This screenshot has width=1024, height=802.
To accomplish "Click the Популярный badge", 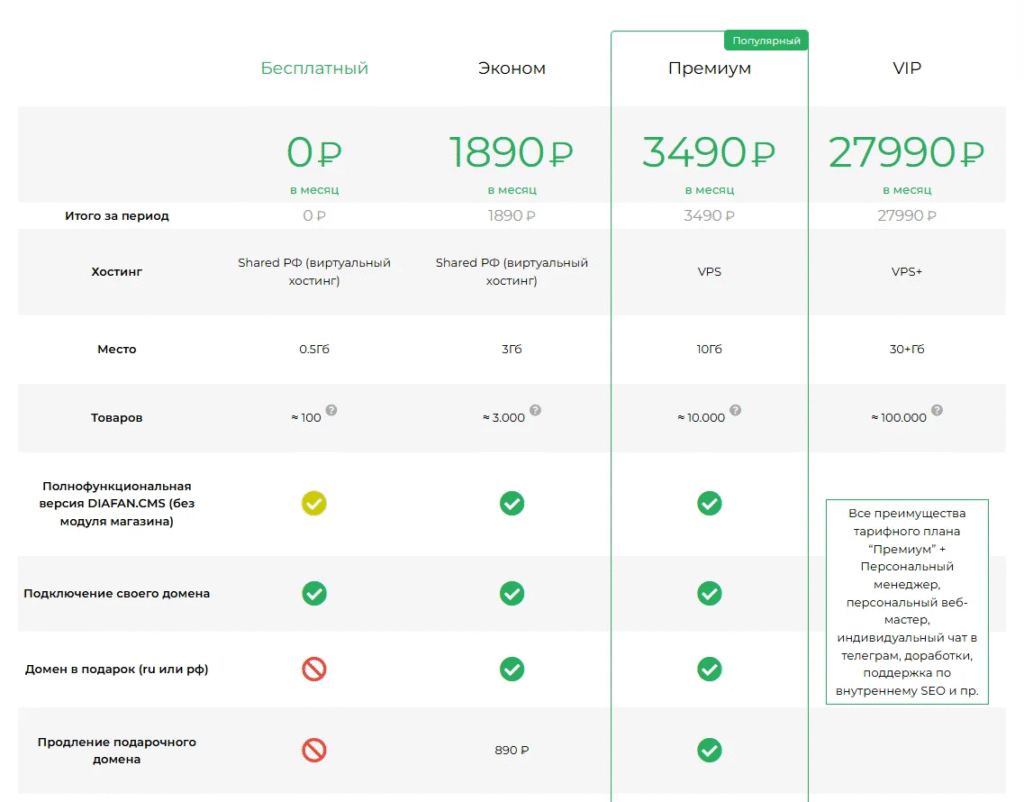I will coord(766,41).
